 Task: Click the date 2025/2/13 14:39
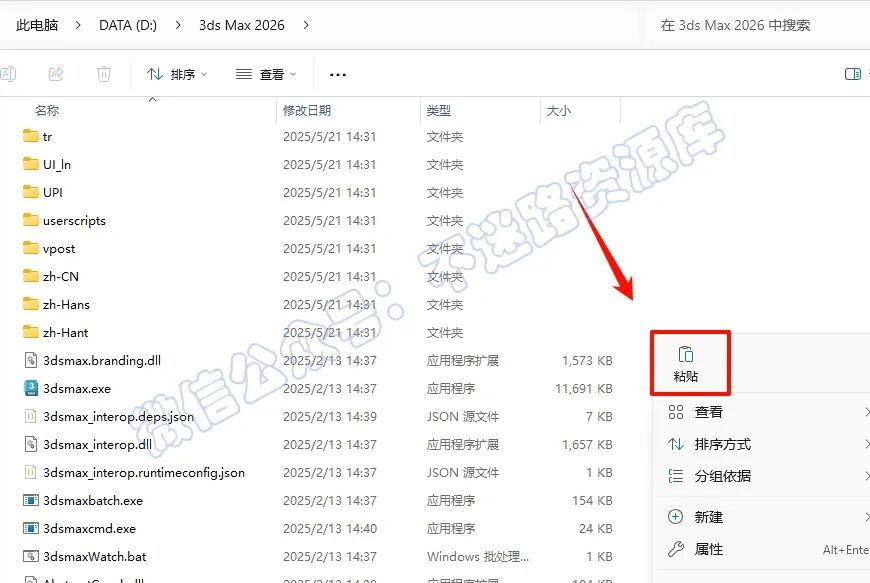pyautogui.click(x=330, y=417)
